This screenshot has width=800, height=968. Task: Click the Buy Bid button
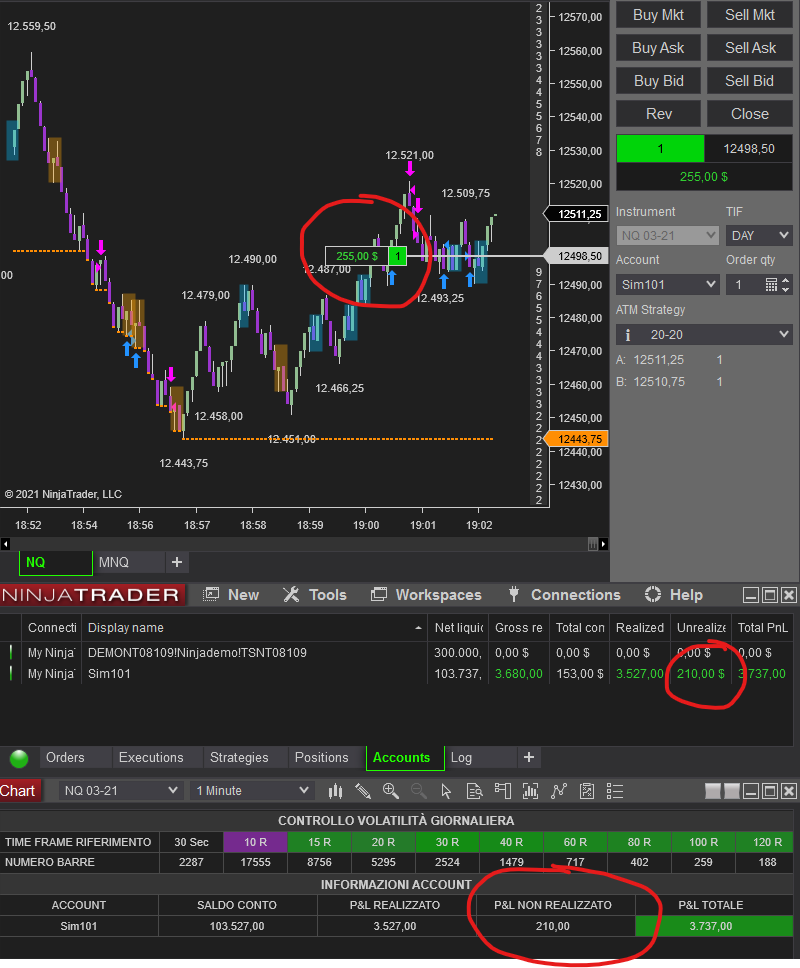659,81
